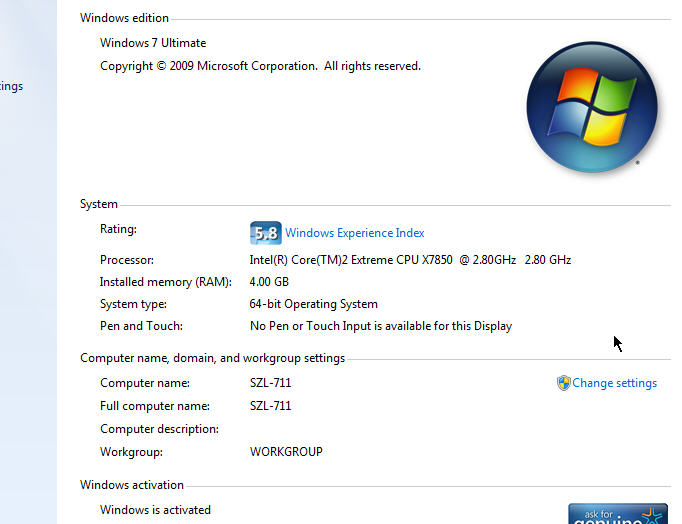Click the ask for genuine badge

pyautogui.click(x=618, y=514)
